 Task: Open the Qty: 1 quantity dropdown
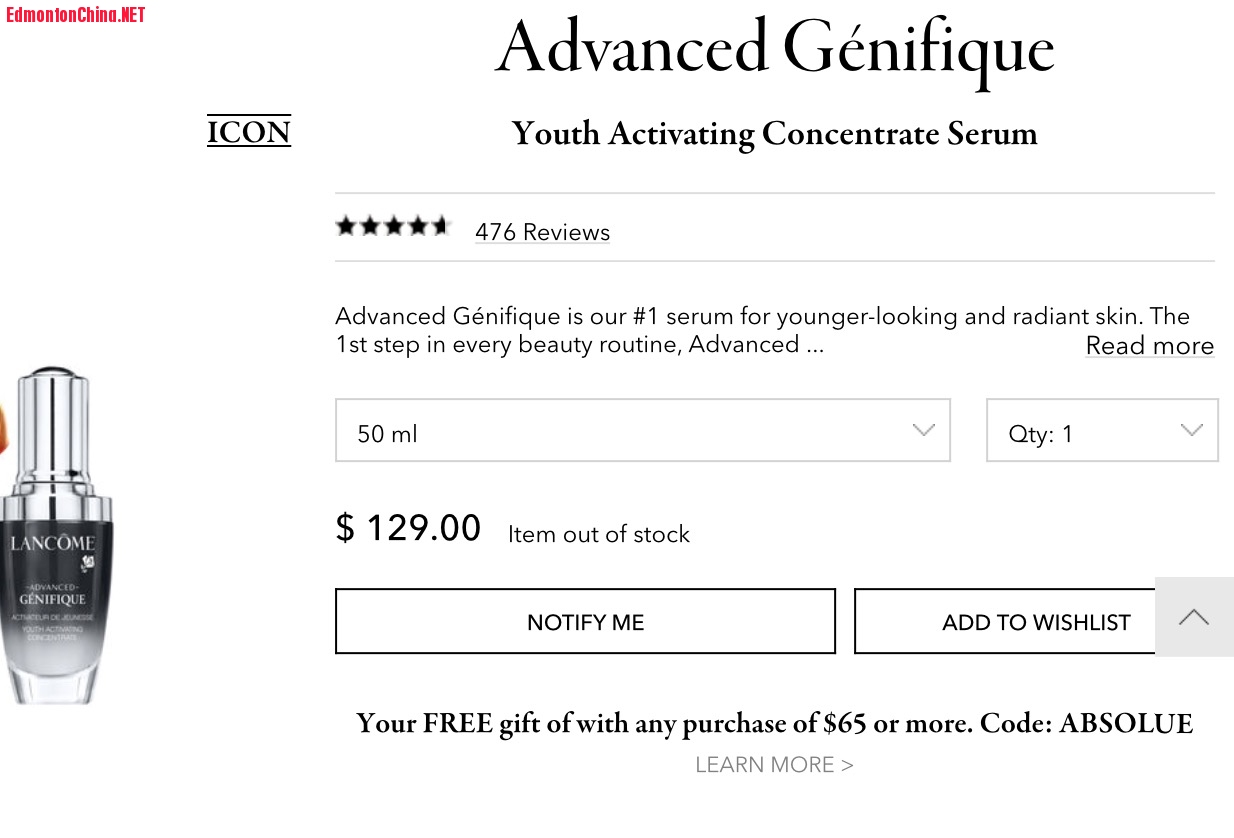[x=1101, y=431]
